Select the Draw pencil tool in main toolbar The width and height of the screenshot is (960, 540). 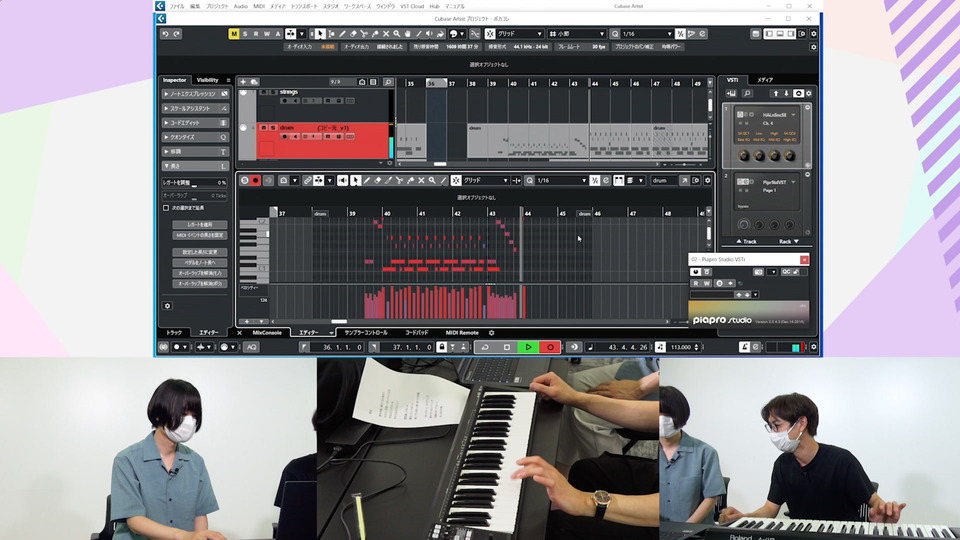click(x=342, y=34)
